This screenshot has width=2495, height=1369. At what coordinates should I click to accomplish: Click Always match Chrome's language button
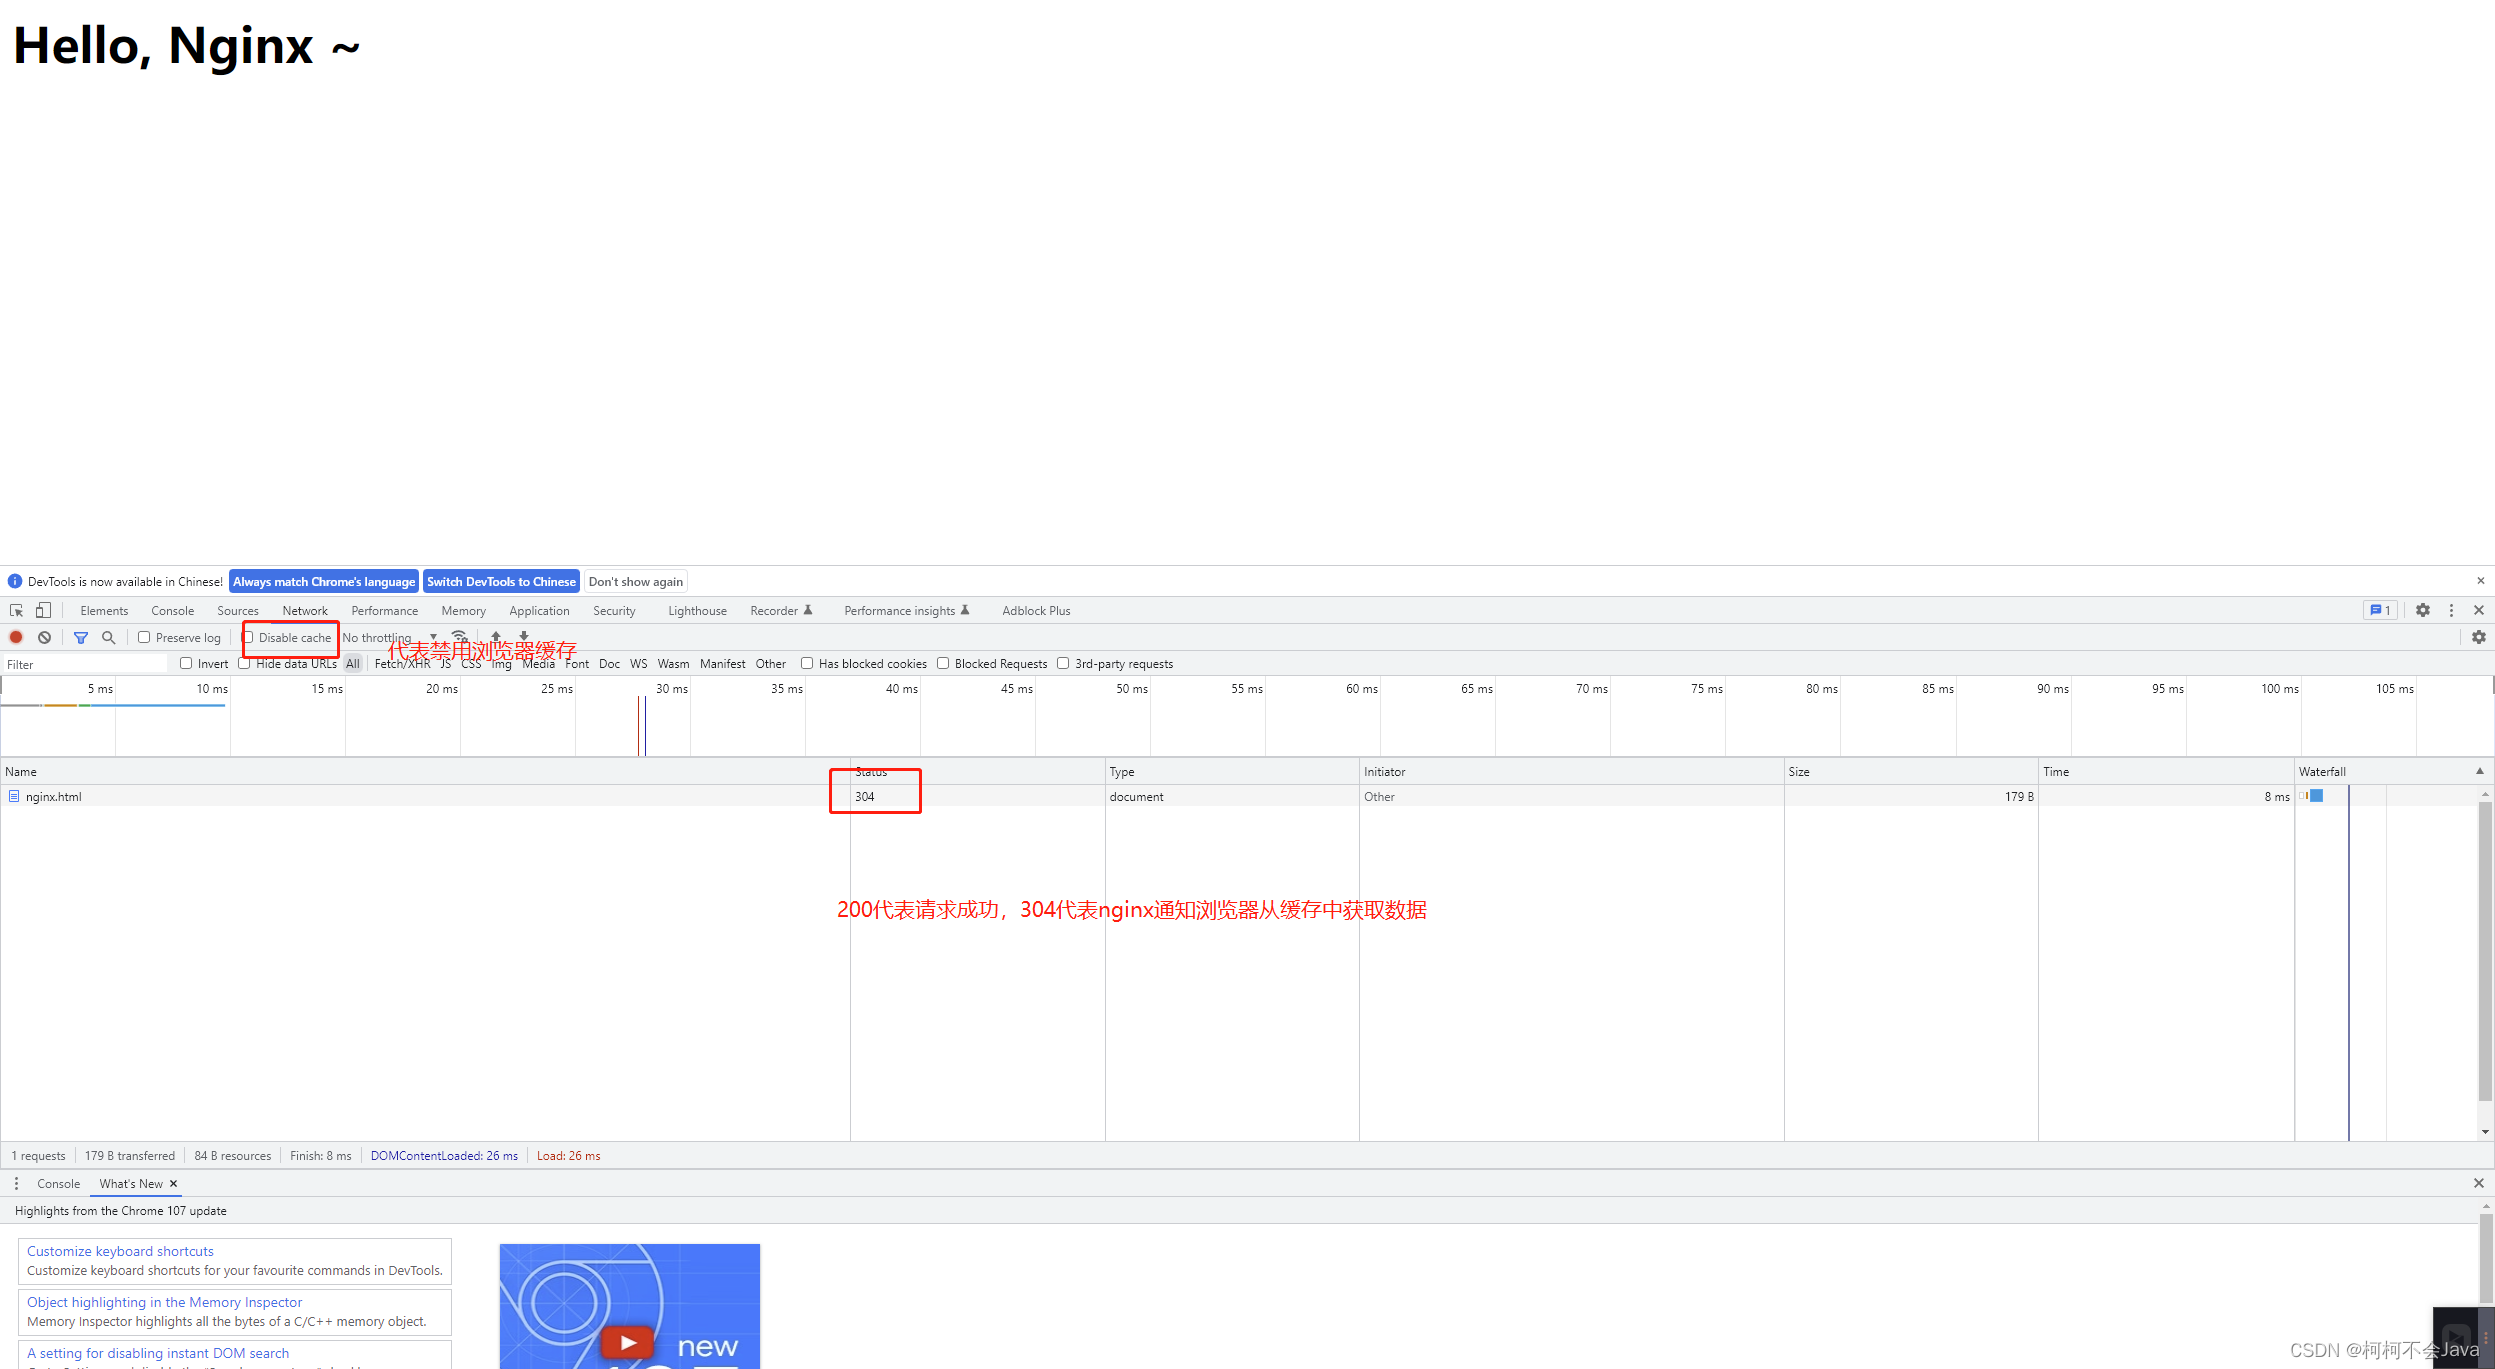[324, 581]
